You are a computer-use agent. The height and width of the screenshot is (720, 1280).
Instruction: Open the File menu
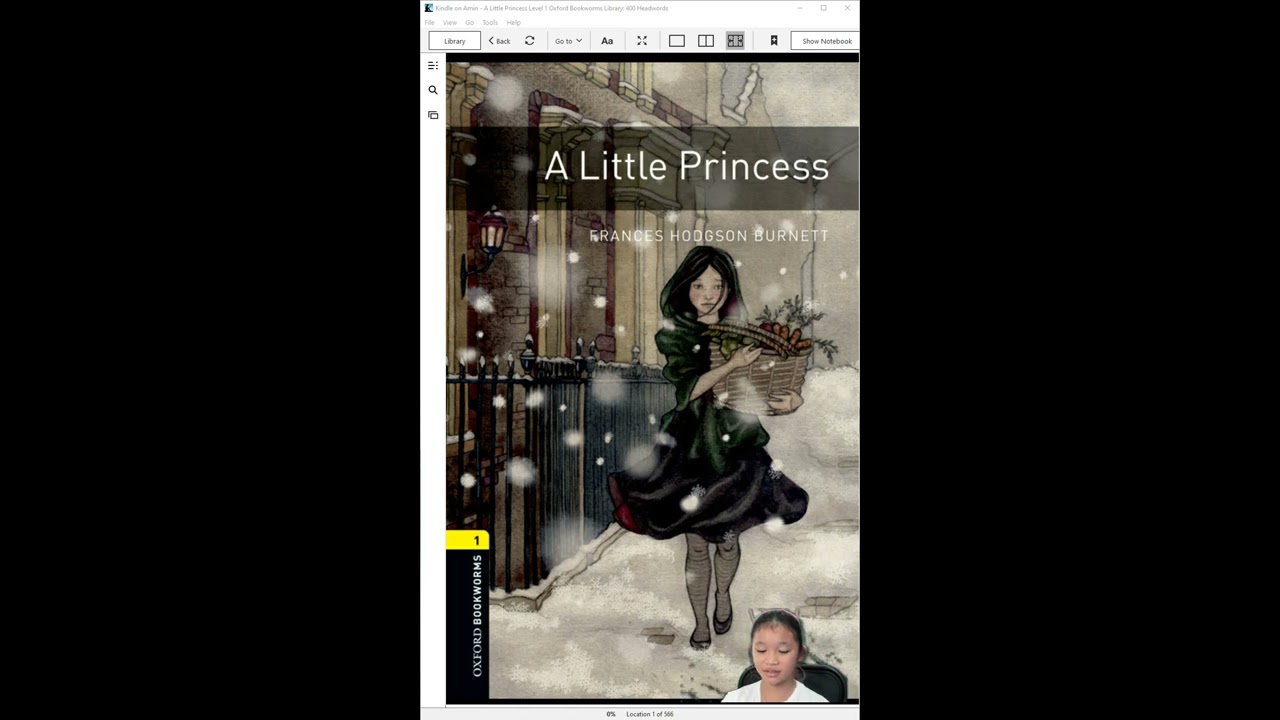tap(430, 22)
